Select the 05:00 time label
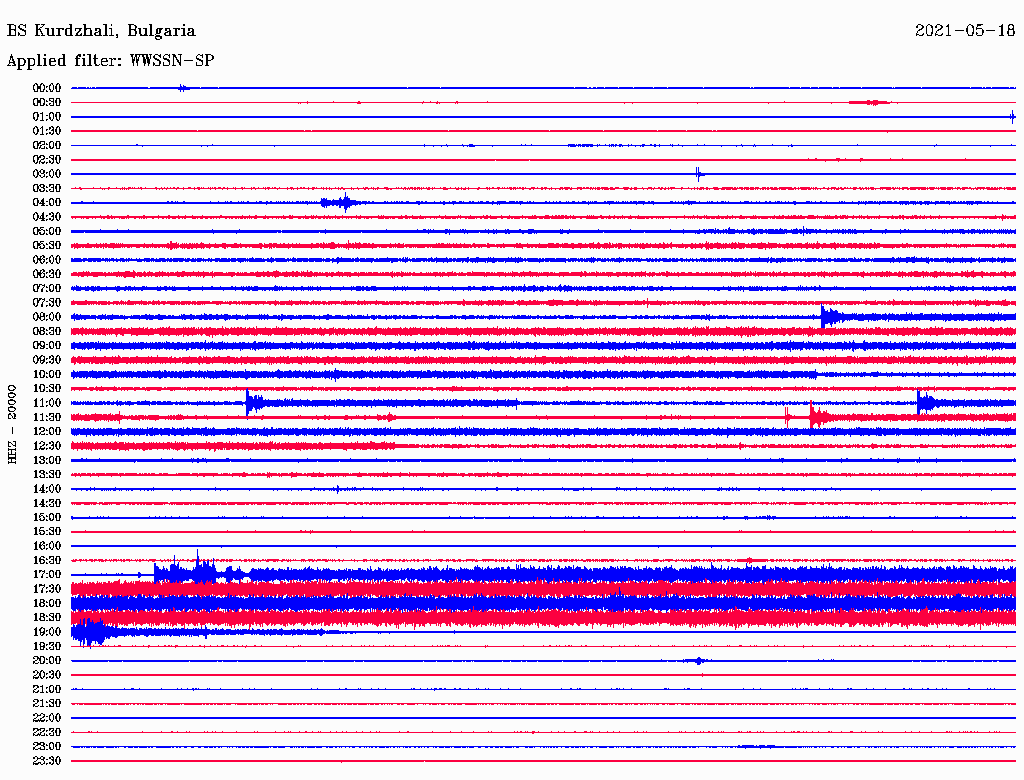Image resolution: width=1024 pixels, height=780 pixels. point(47,231)
